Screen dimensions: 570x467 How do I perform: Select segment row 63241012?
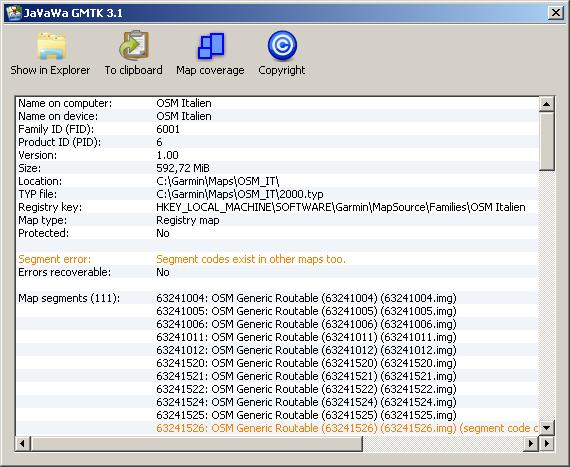[306, 350]
